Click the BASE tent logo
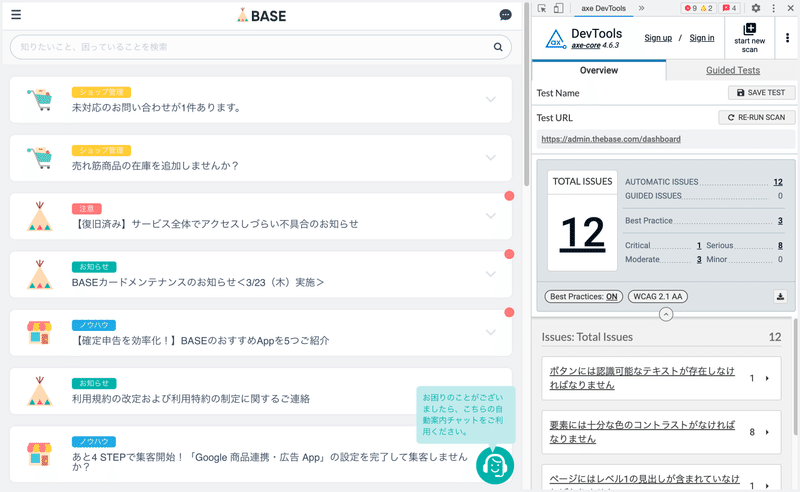This screenshot has width=800, height=492. tap(261, 15)
